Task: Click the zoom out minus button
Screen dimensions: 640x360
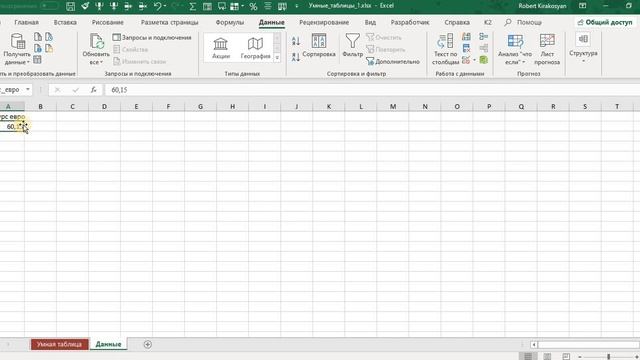Action: pyautogui.click(x=580, y=357)
